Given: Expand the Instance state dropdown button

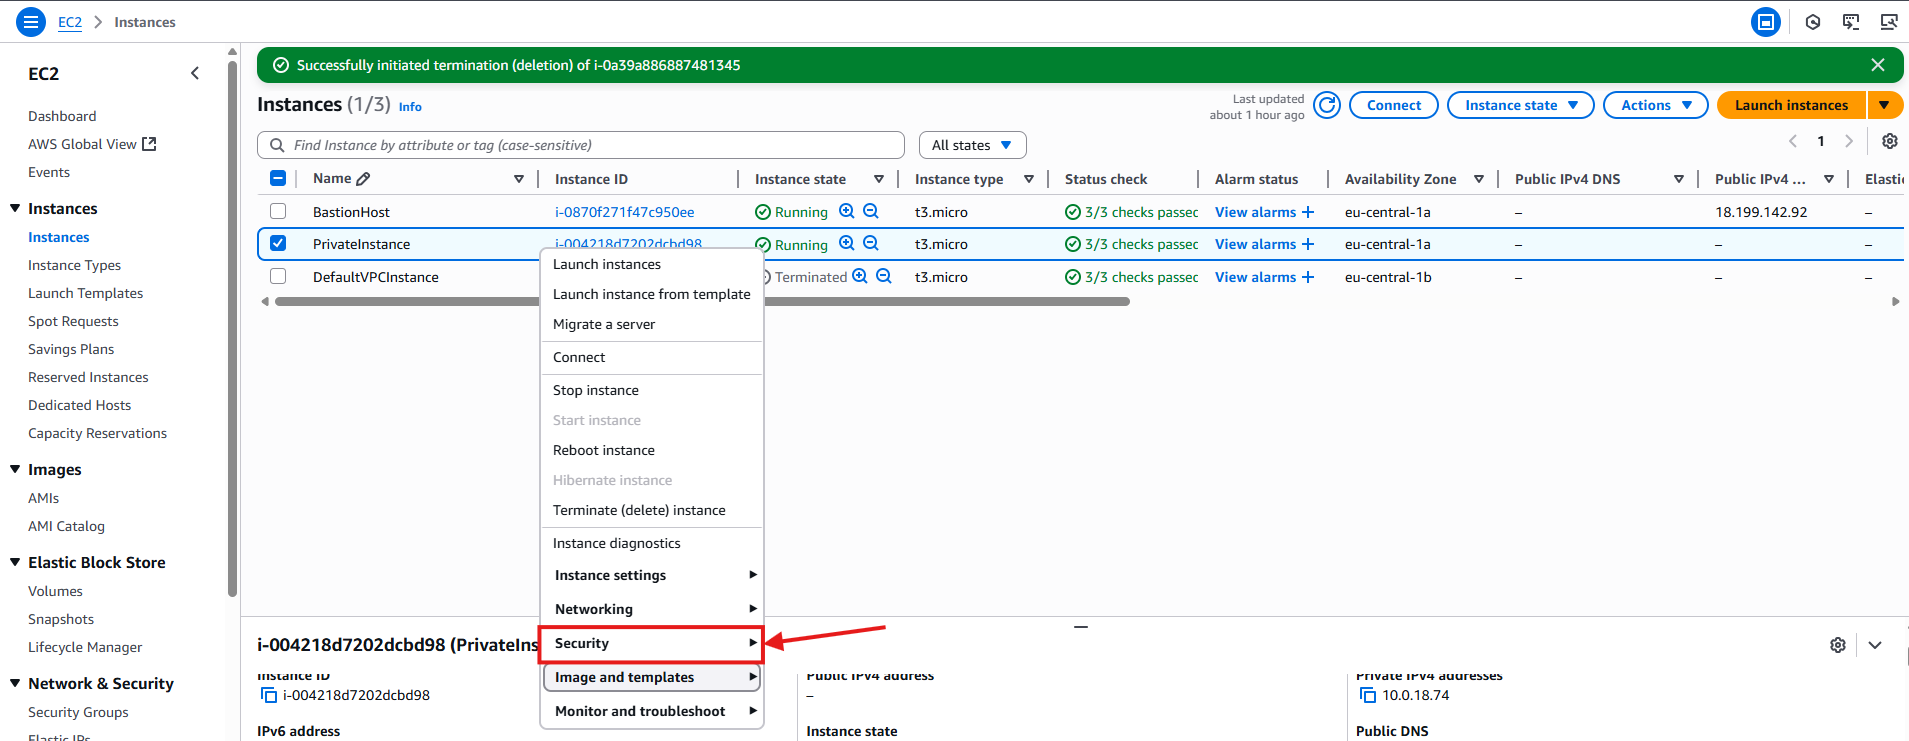Looking at the screenshot, I should (1520, 105).
